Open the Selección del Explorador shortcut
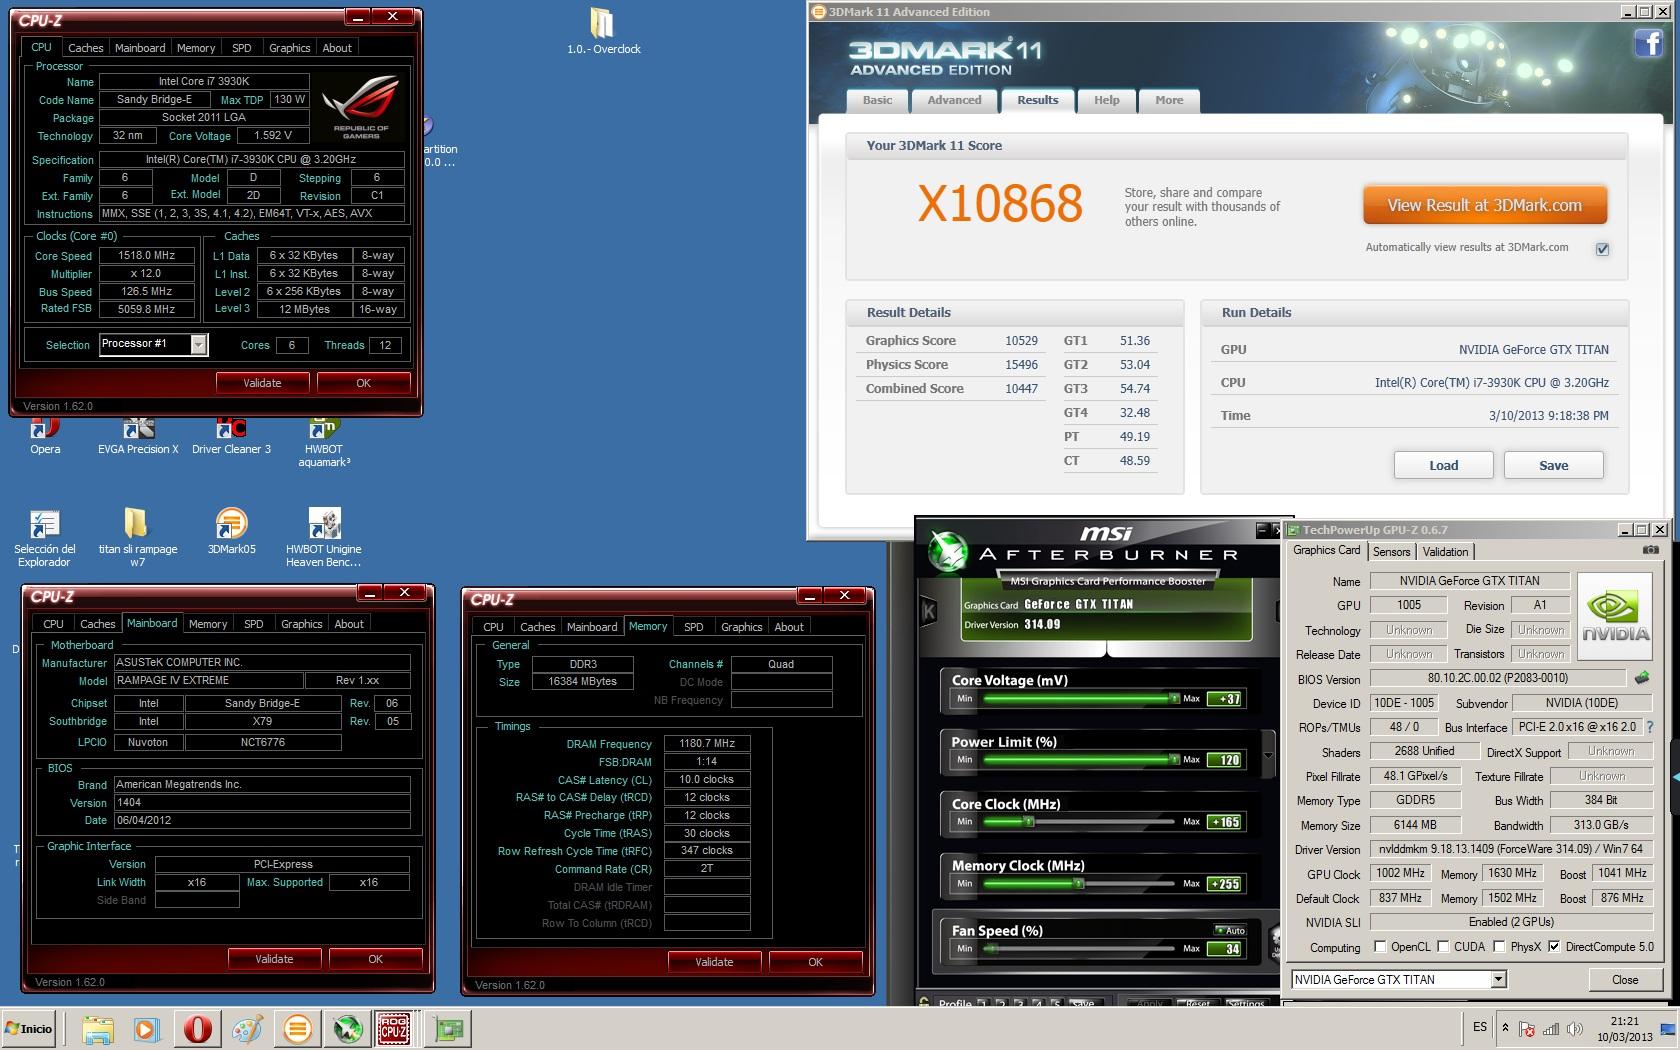Image resolution: width=1680 pixels, height=1050 pixels. pos(45,539)
